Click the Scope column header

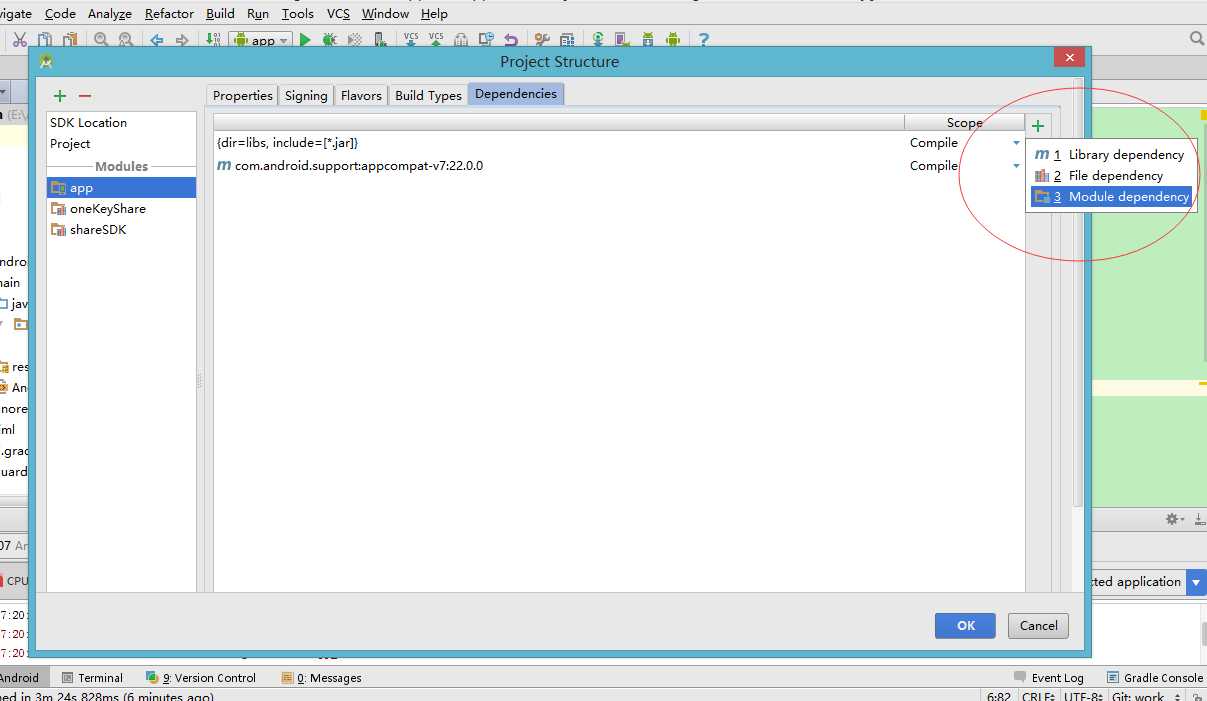point(964,123)
